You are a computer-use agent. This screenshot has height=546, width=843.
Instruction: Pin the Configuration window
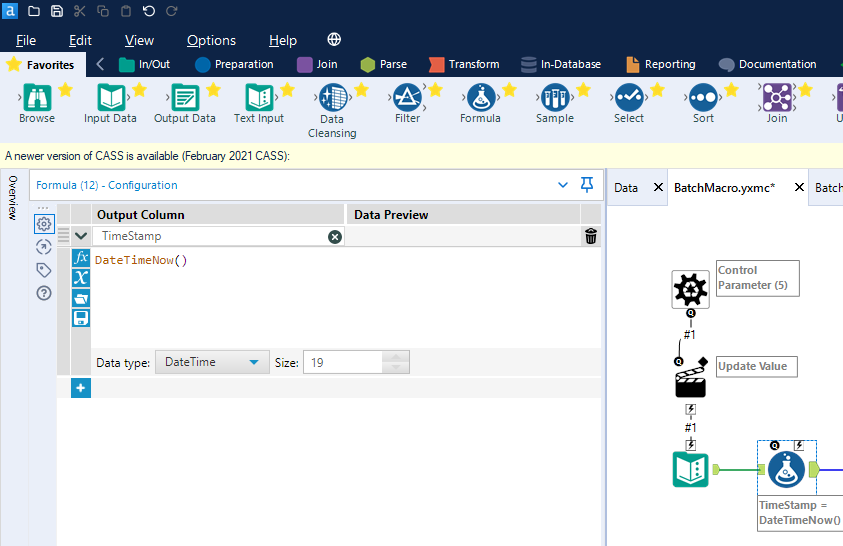point(587,185)
